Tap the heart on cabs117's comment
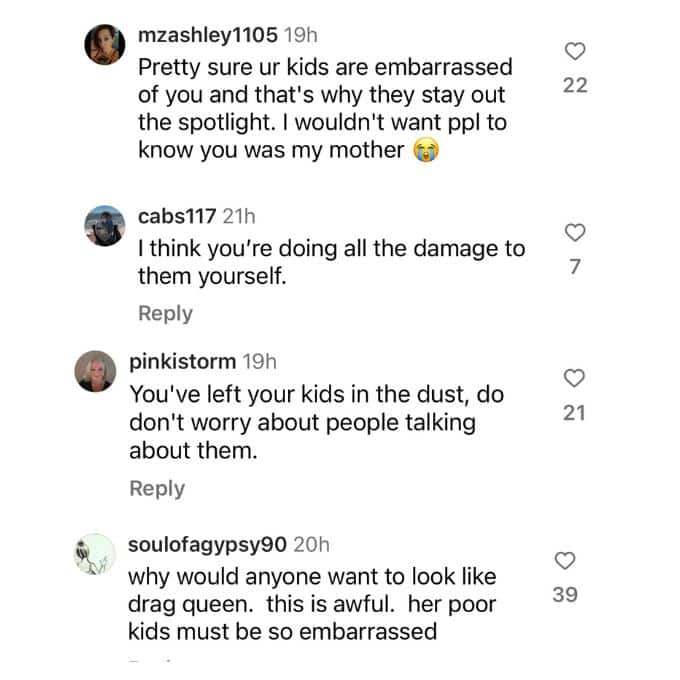Viewport: 680px width, 680px height. (x=575, y=232)
